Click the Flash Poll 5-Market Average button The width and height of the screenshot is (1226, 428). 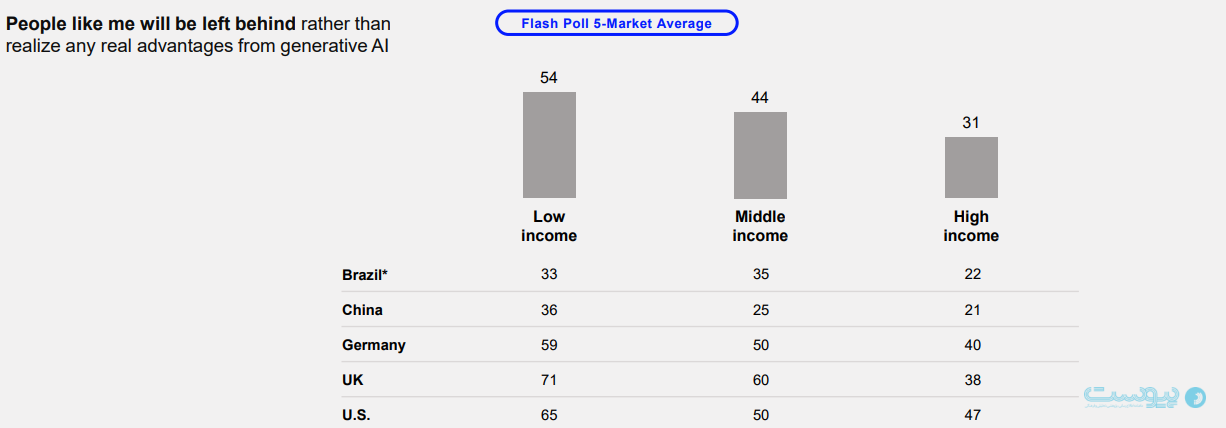point(616,23)
